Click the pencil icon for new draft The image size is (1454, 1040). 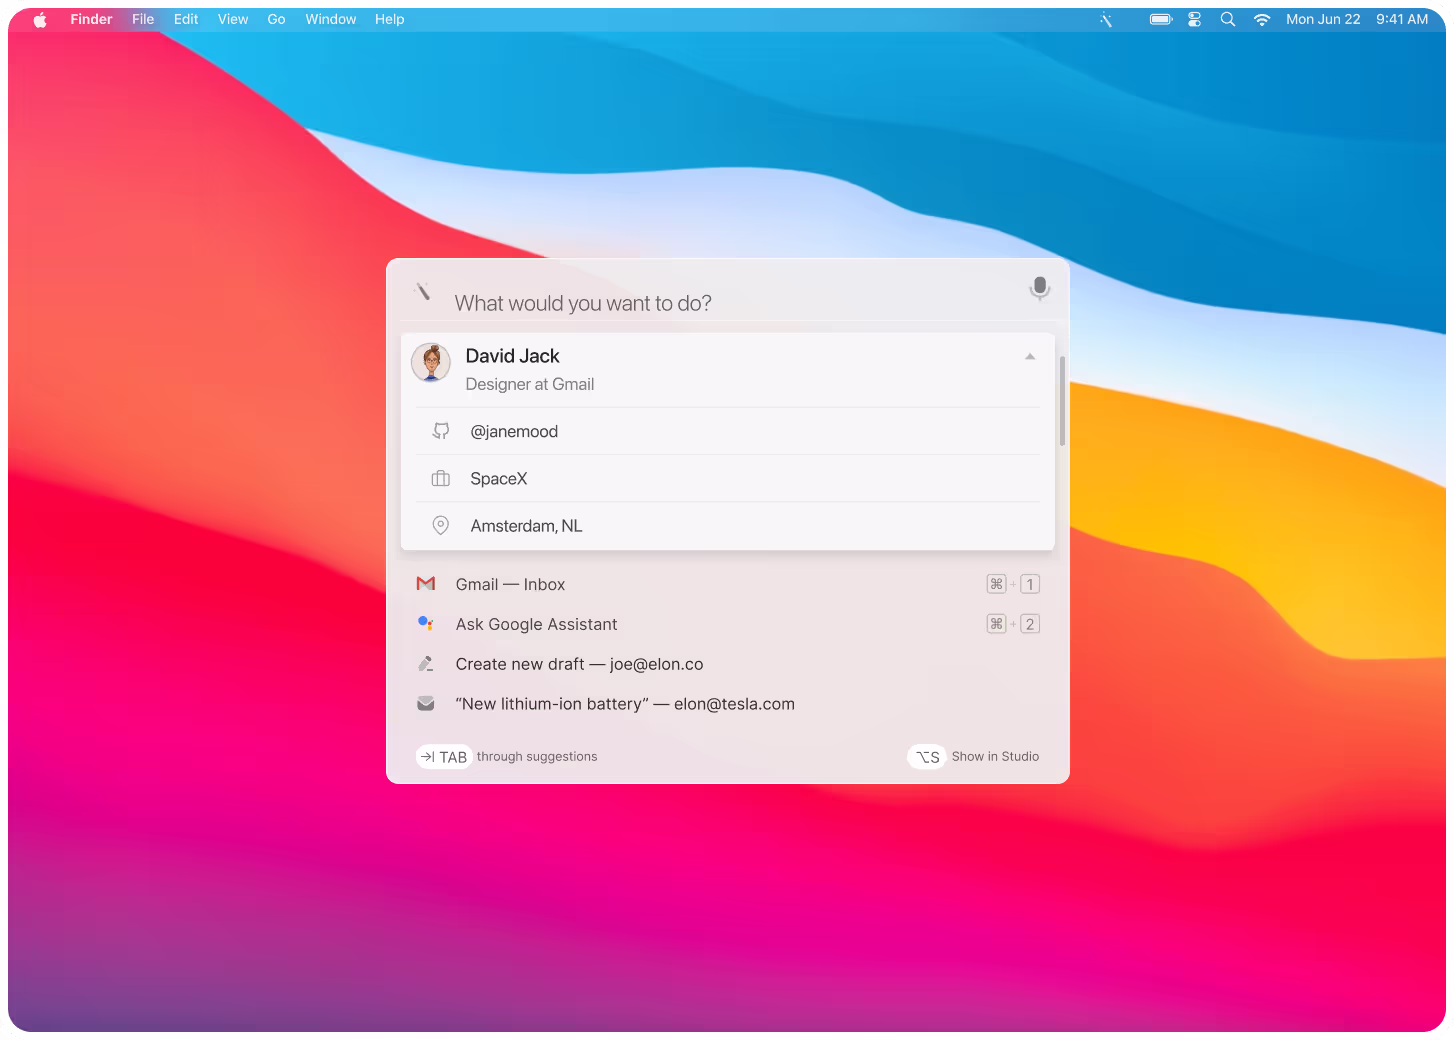coord(426,664)
